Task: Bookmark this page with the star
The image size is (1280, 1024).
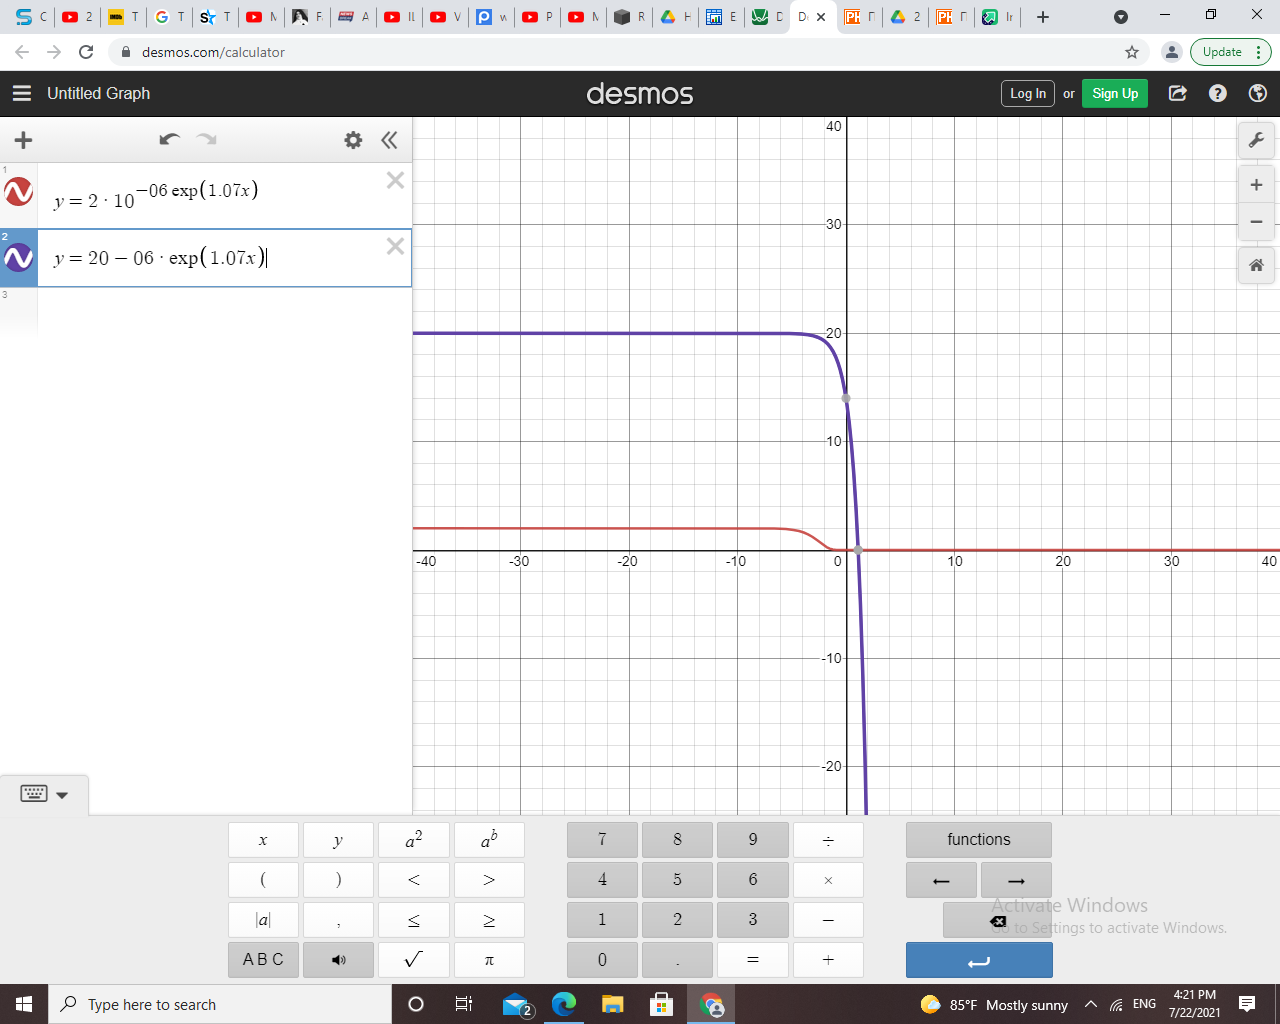Action: pos(1132,52)
